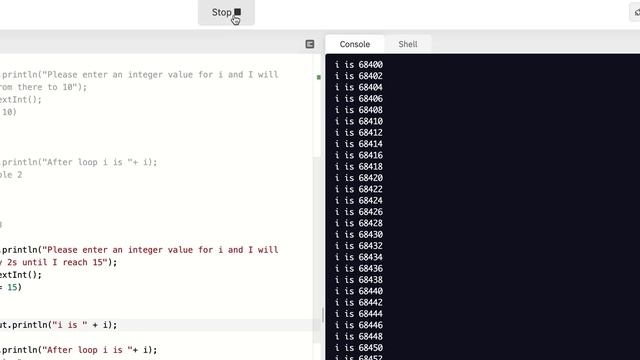Click the green marker in editor gutter

pyautogui.click(x=319, y=77)
